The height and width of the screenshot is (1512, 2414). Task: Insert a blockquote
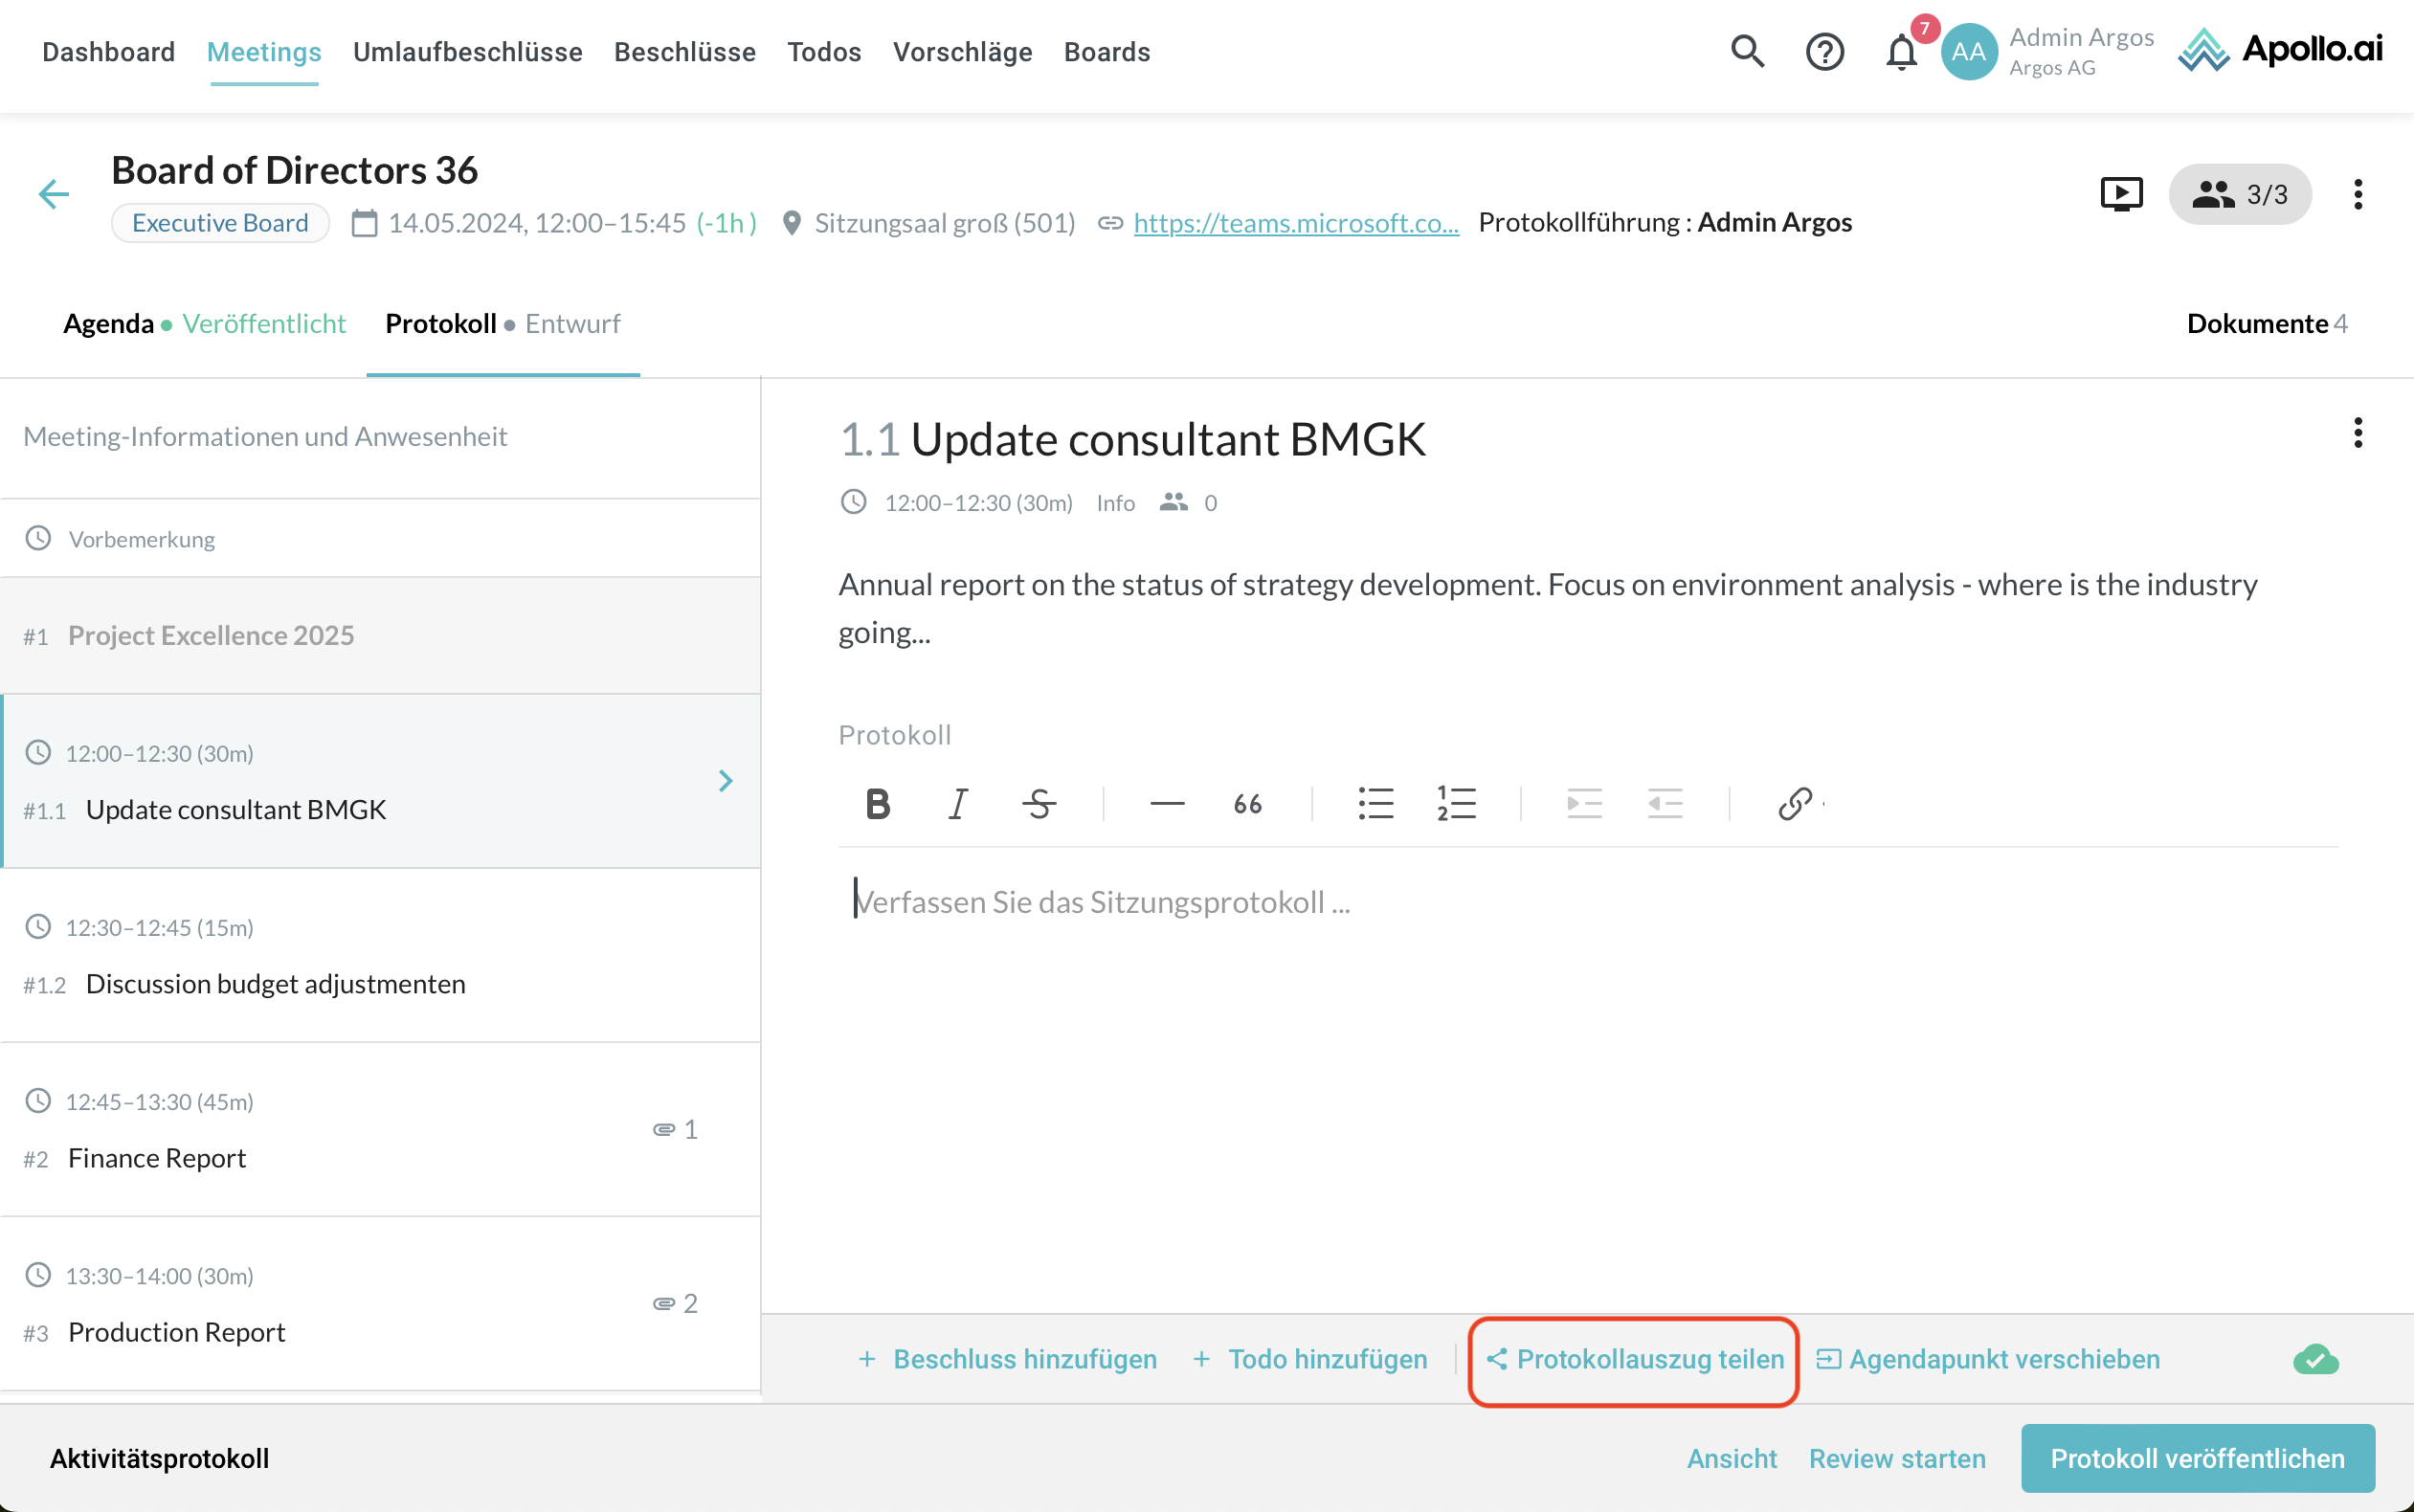[1247, 804]
